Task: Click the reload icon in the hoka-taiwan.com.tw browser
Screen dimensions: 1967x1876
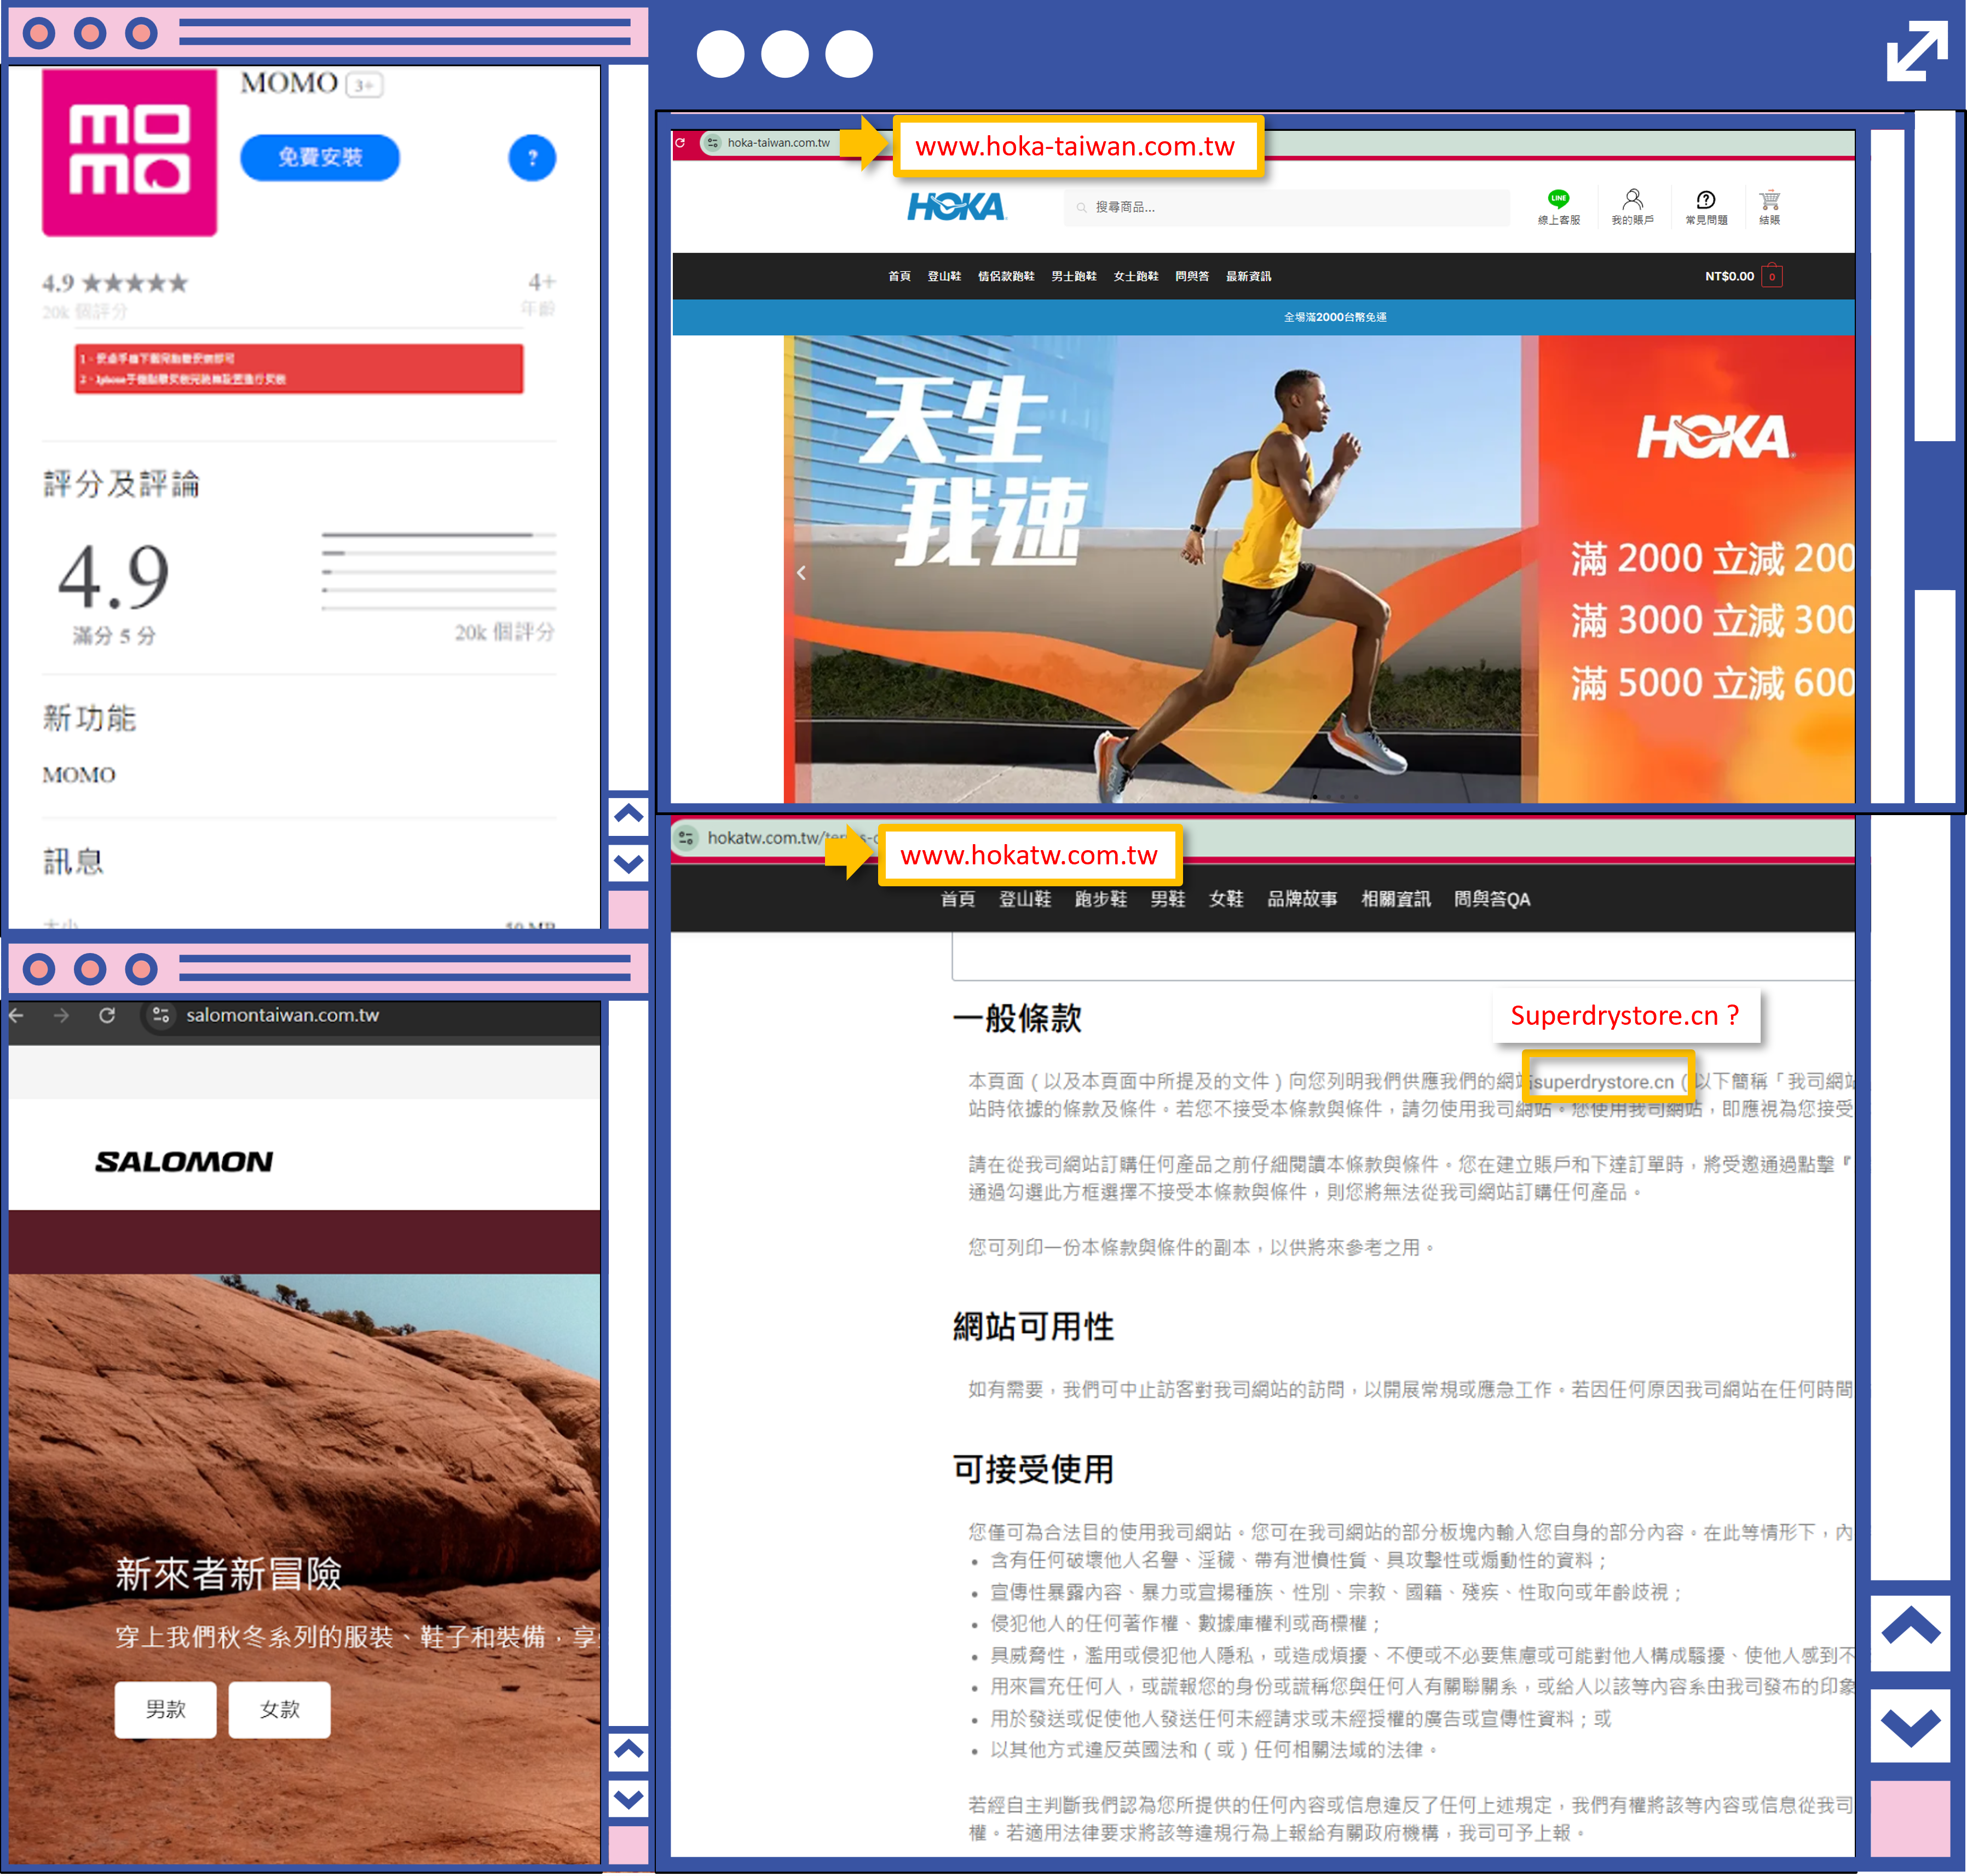Action: pos(680,142)
